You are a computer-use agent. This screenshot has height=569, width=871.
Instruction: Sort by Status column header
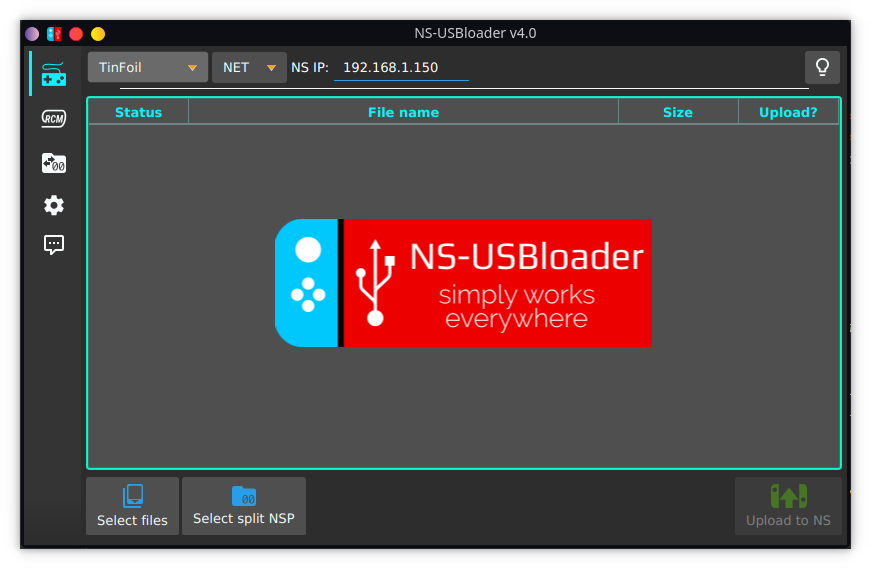click(138, 112)
